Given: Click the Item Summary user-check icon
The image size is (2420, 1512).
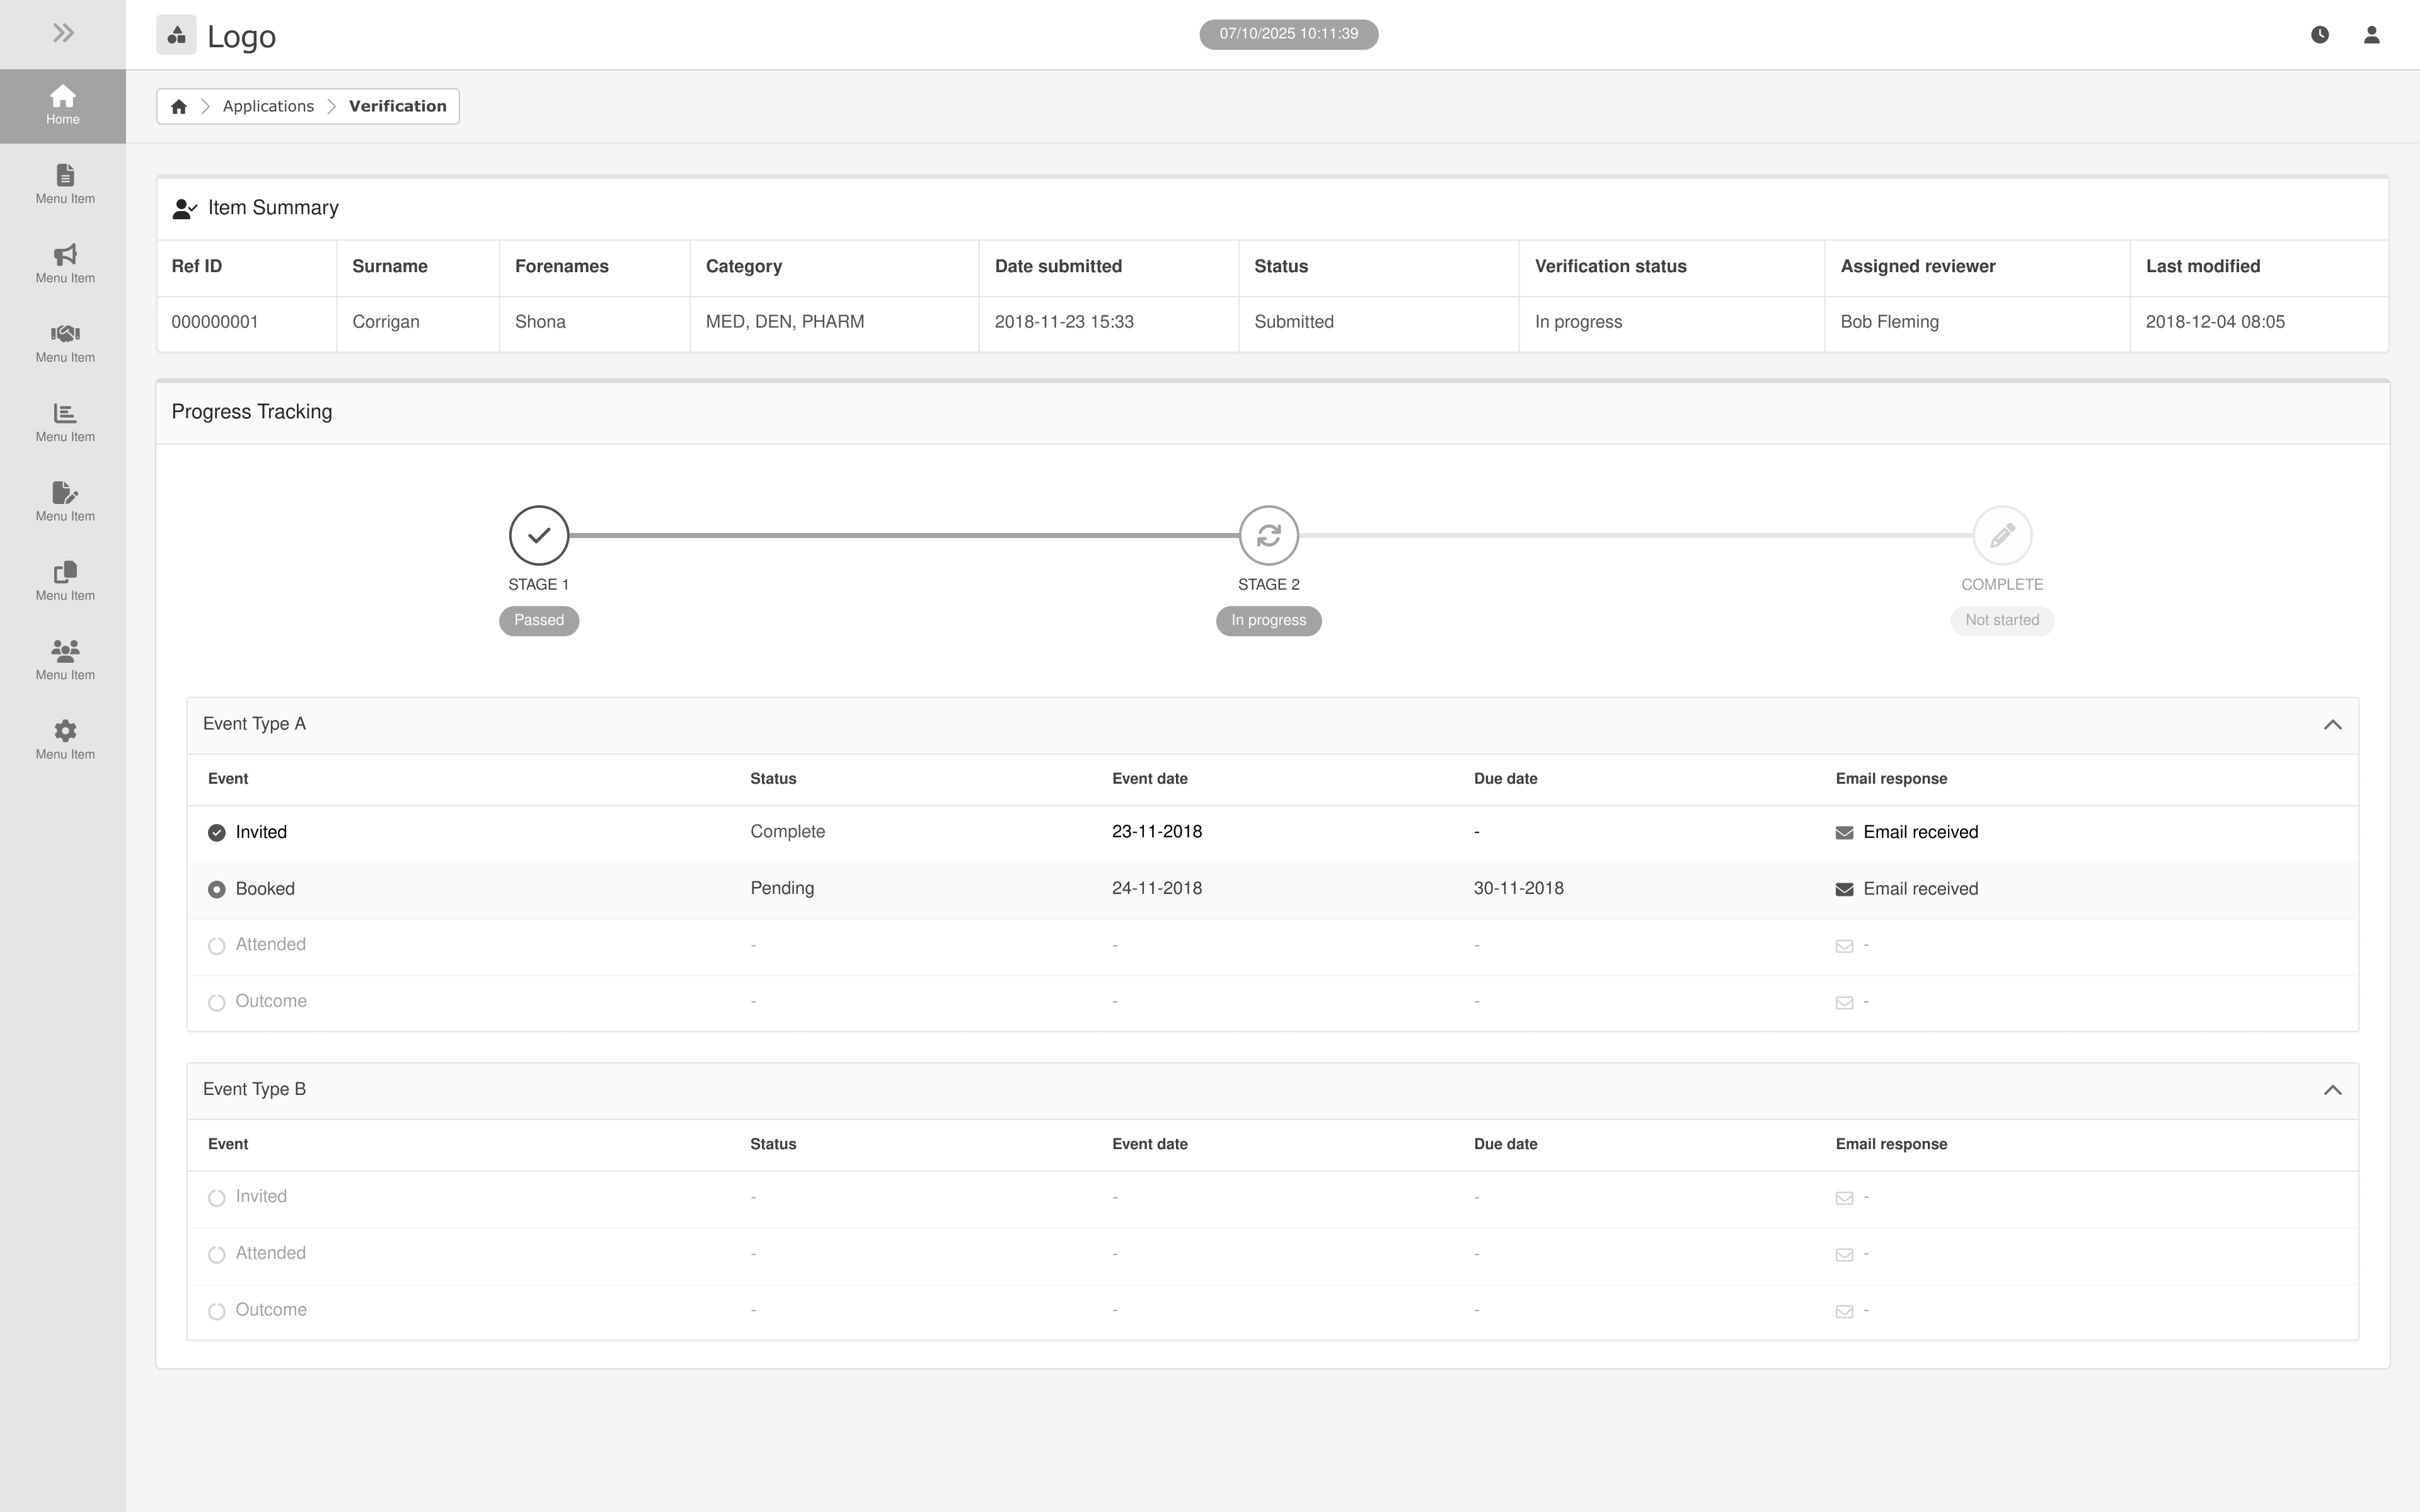Looking at the screenshot, I should (185, 208).
